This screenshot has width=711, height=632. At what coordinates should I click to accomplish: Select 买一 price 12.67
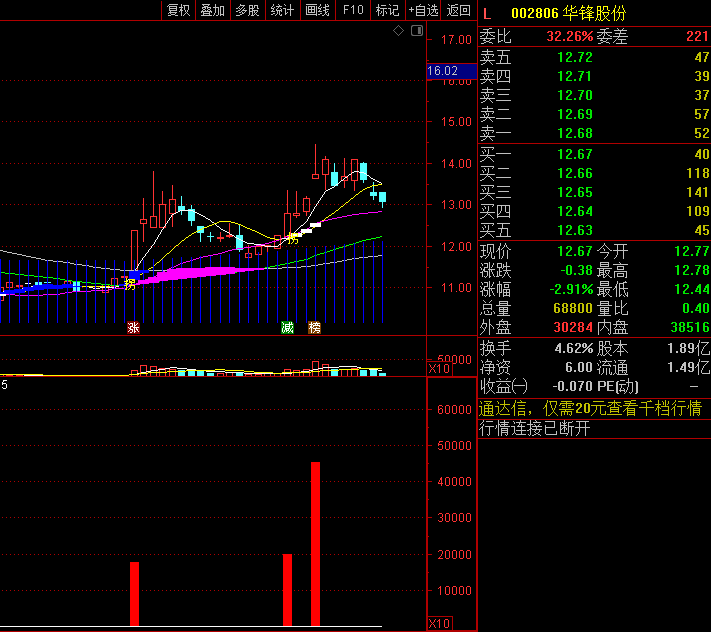pyautogui.click(x=575, y=155)
